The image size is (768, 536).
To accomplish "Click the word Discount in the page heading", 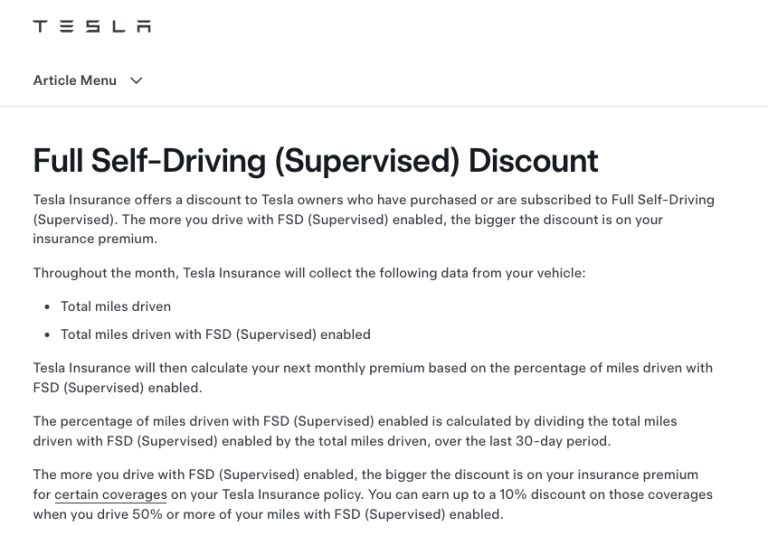I will pyautogui.click(x=533, y=161).
